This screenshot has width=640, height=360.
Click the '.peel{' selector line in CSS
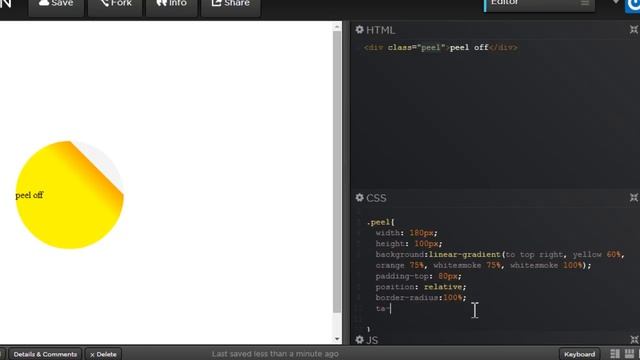click(x=380, y=222)
